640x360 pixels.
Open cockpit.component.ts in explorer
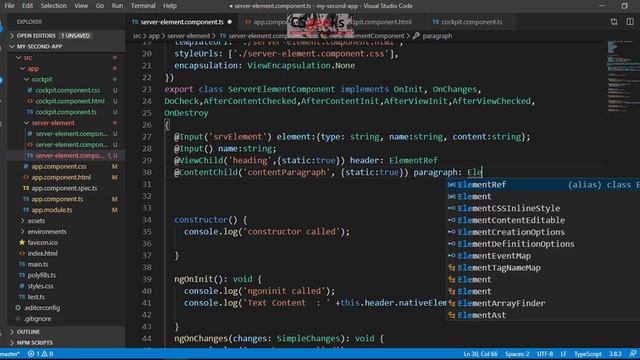[x=66, y=112]
